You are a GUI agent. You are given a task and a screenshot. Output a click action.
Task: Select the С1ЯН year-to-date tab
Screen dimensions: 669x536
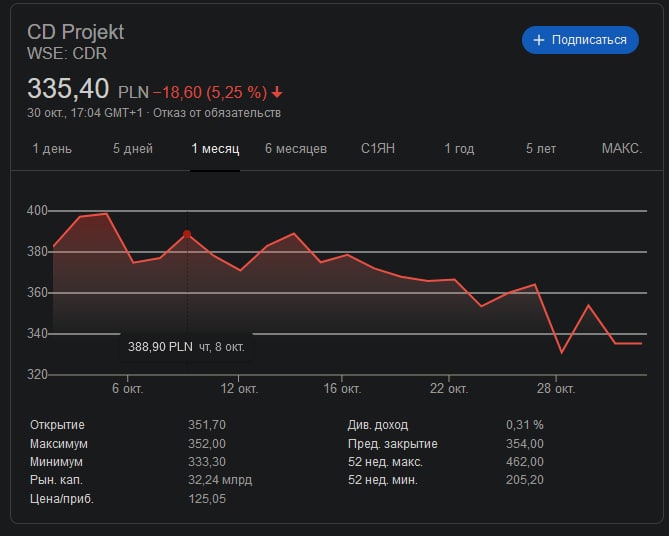[x=378, y=149]
